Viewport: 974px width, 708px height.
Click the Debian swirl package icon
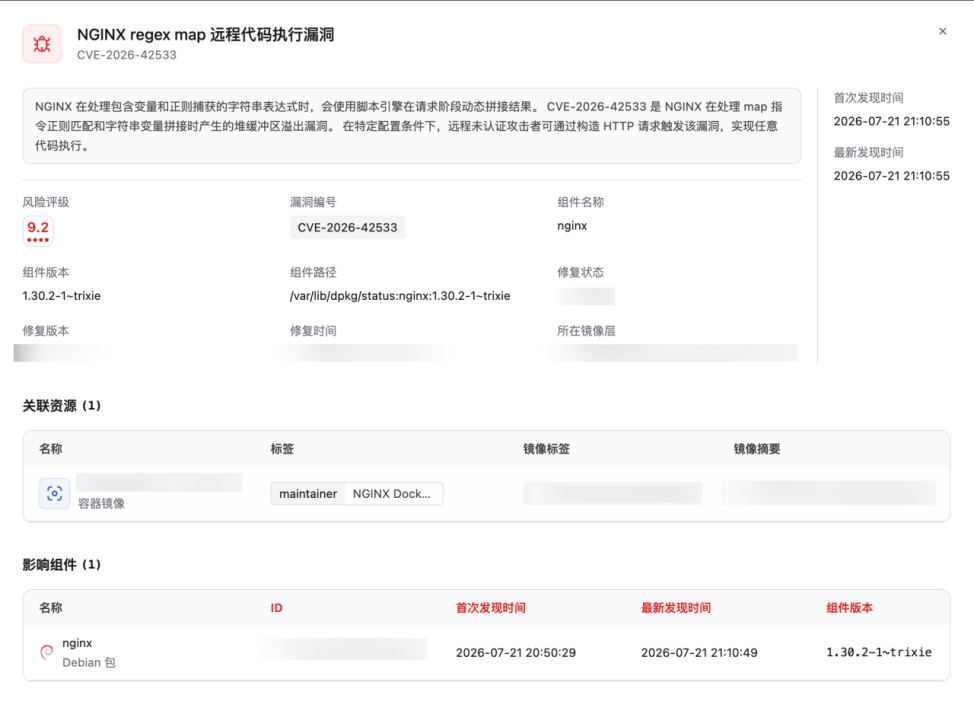(x=47, y=652)
